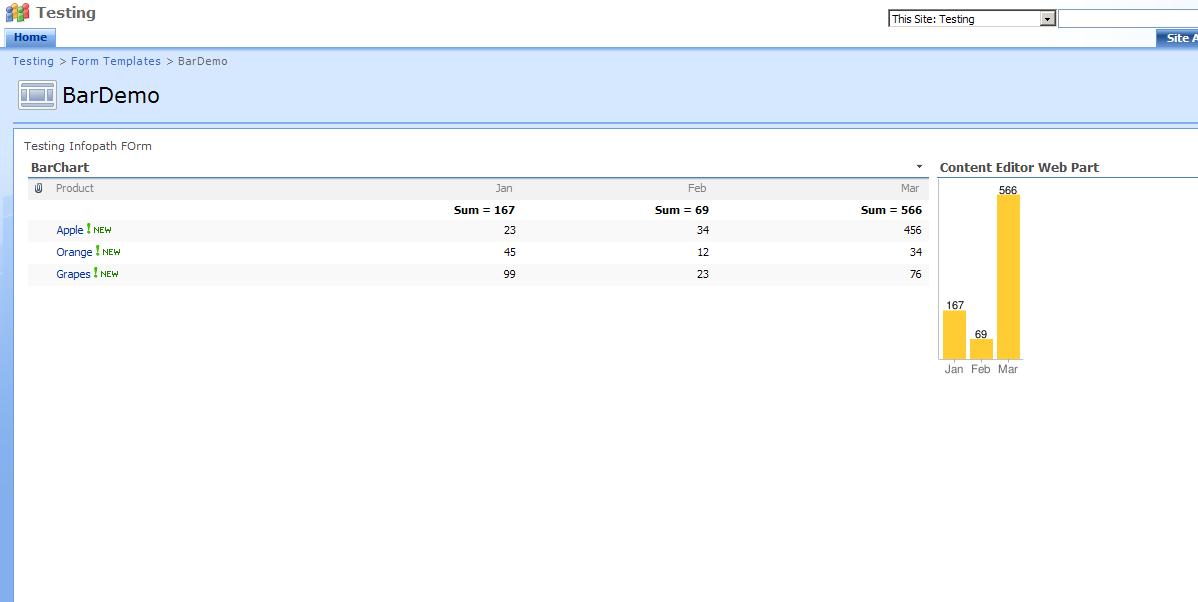Open the Orange item
Screen dimensions: 1198x602
point(74,252)
